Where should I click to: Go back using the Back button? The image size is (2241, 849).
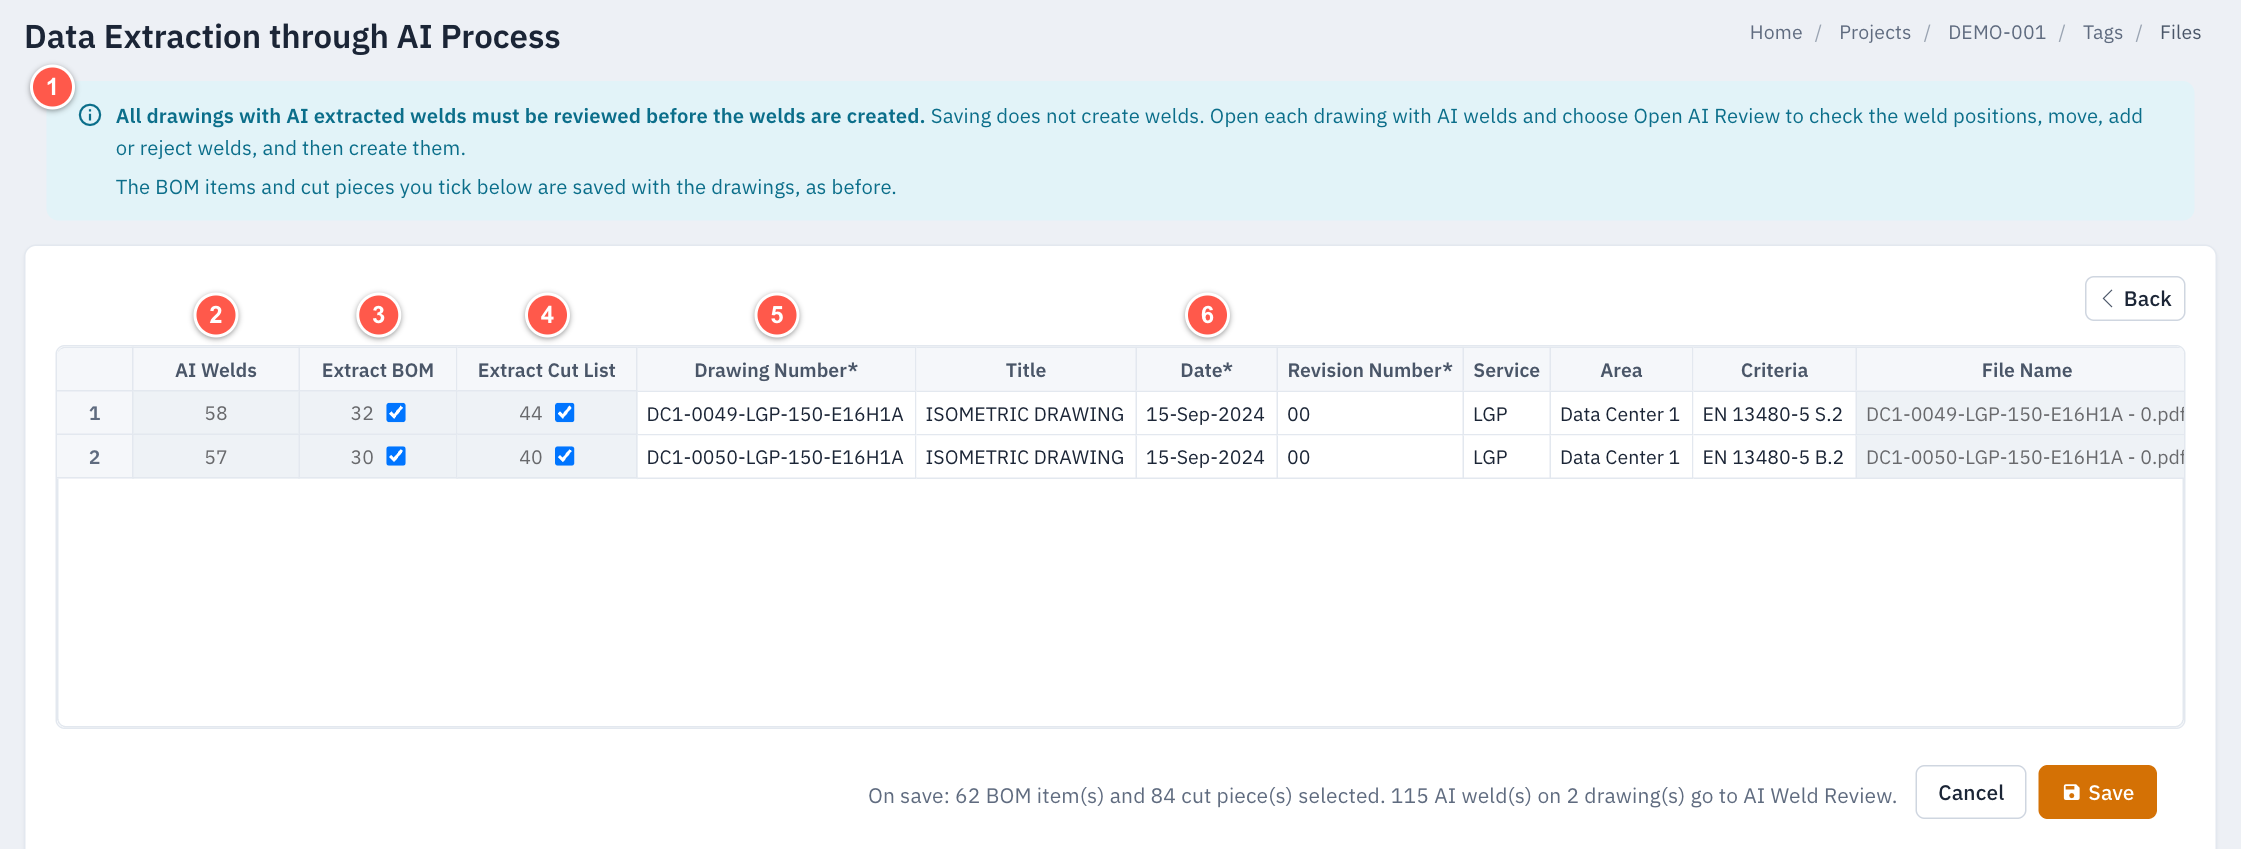pos(2134,299)
